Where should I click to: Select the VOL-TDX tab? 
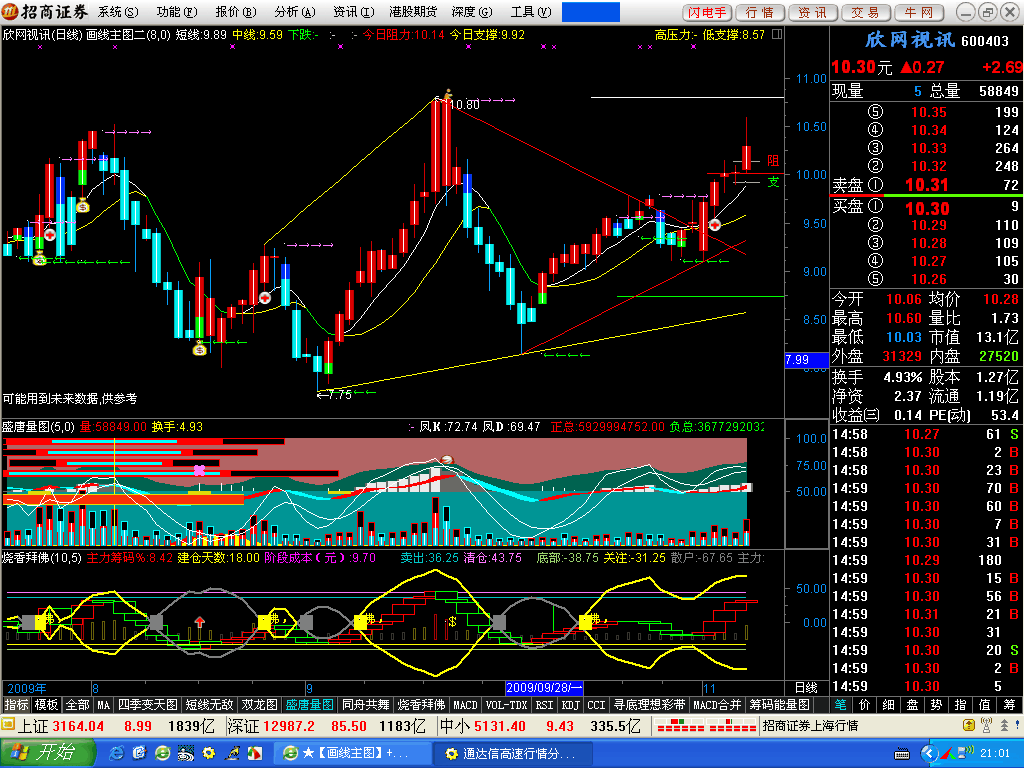pyautogui.click(x=506, y=705)
